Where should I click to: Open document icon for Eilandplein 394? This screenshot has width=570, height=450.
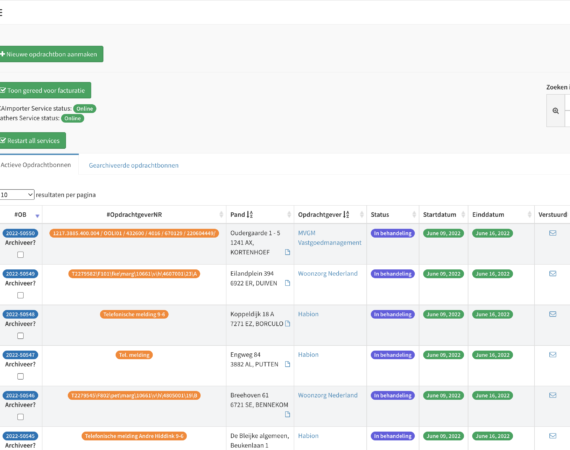pyautogui.click(x=287, y=283)
